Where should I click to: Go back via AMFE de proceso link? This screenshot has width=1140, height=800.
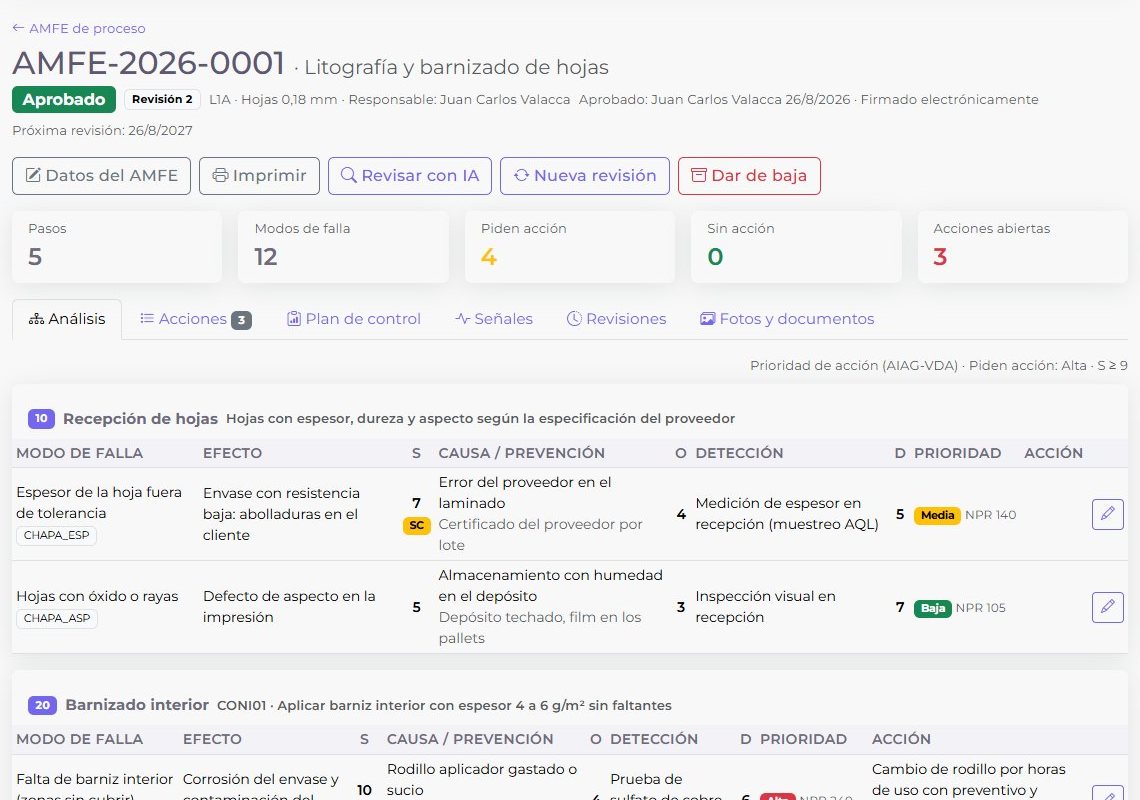click(79, 28)
